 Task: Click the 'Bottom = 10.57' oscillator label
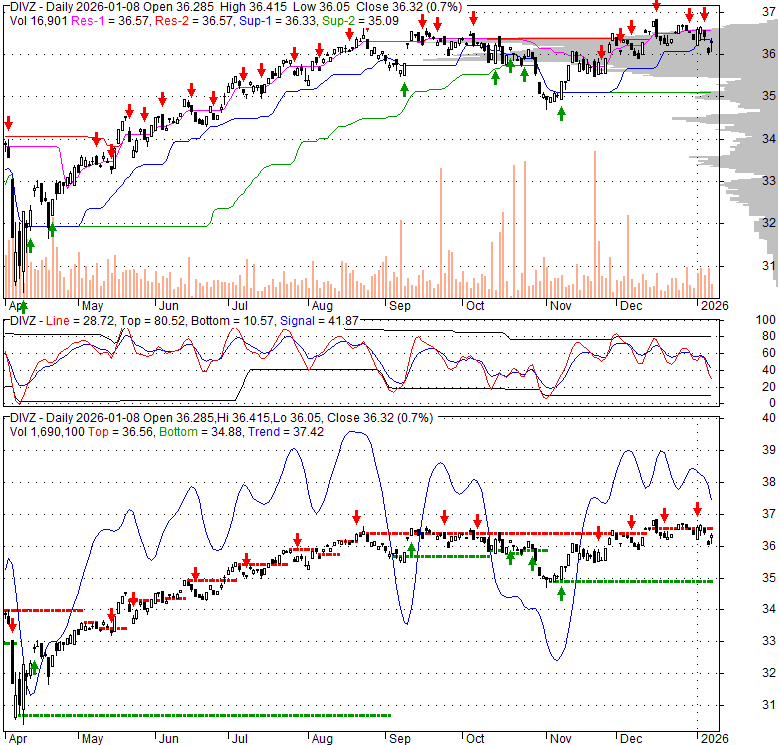click(232, 321)
